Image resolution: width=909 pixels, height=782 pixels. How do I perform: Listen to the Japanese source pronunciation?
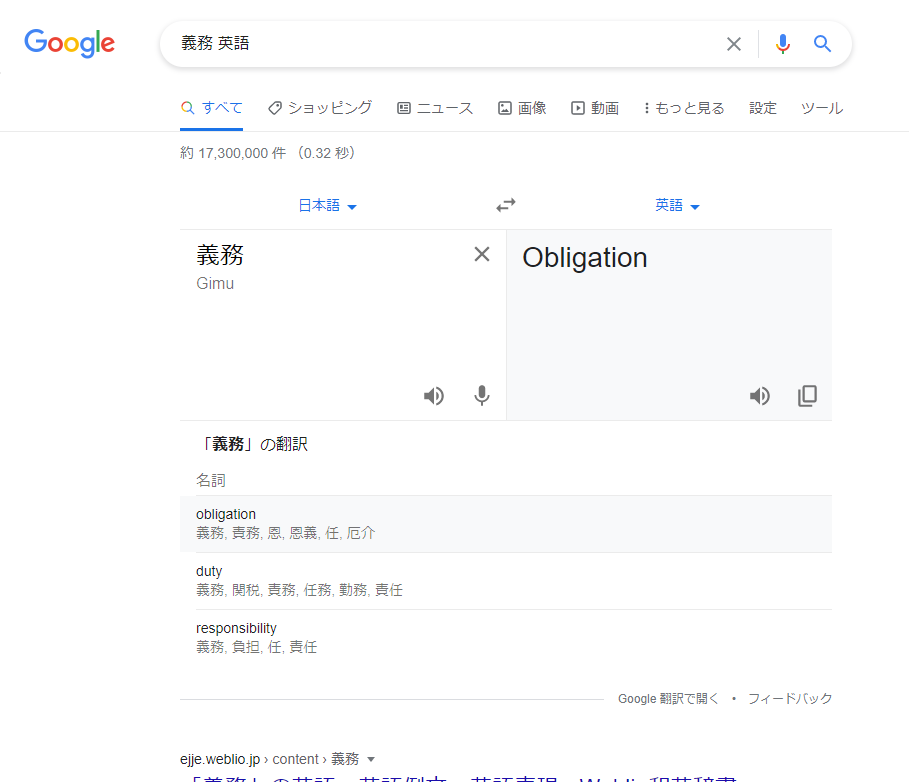[434, 396]
